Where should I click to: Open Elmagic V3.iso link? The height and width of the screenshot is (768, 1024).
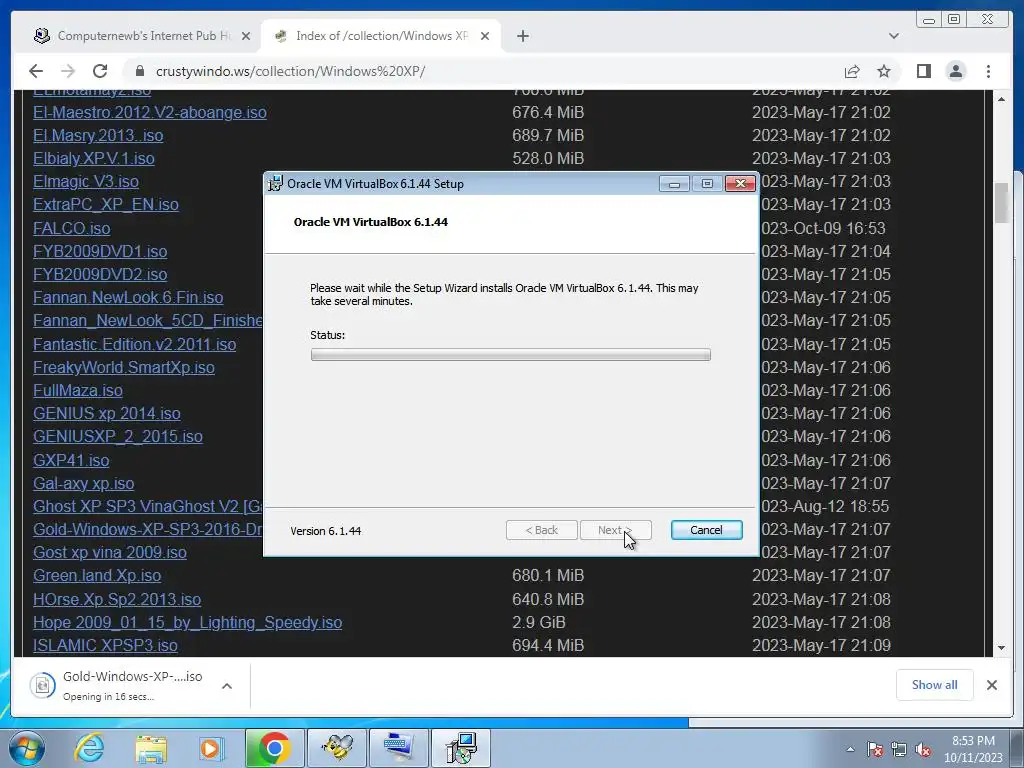click(86, 181)
